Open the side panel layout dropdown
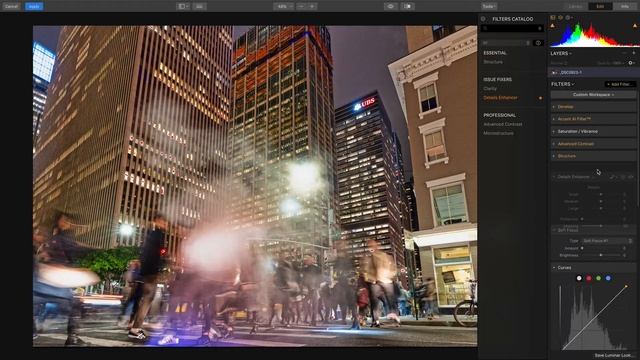 pyautogui.click(x=183, y=7)
